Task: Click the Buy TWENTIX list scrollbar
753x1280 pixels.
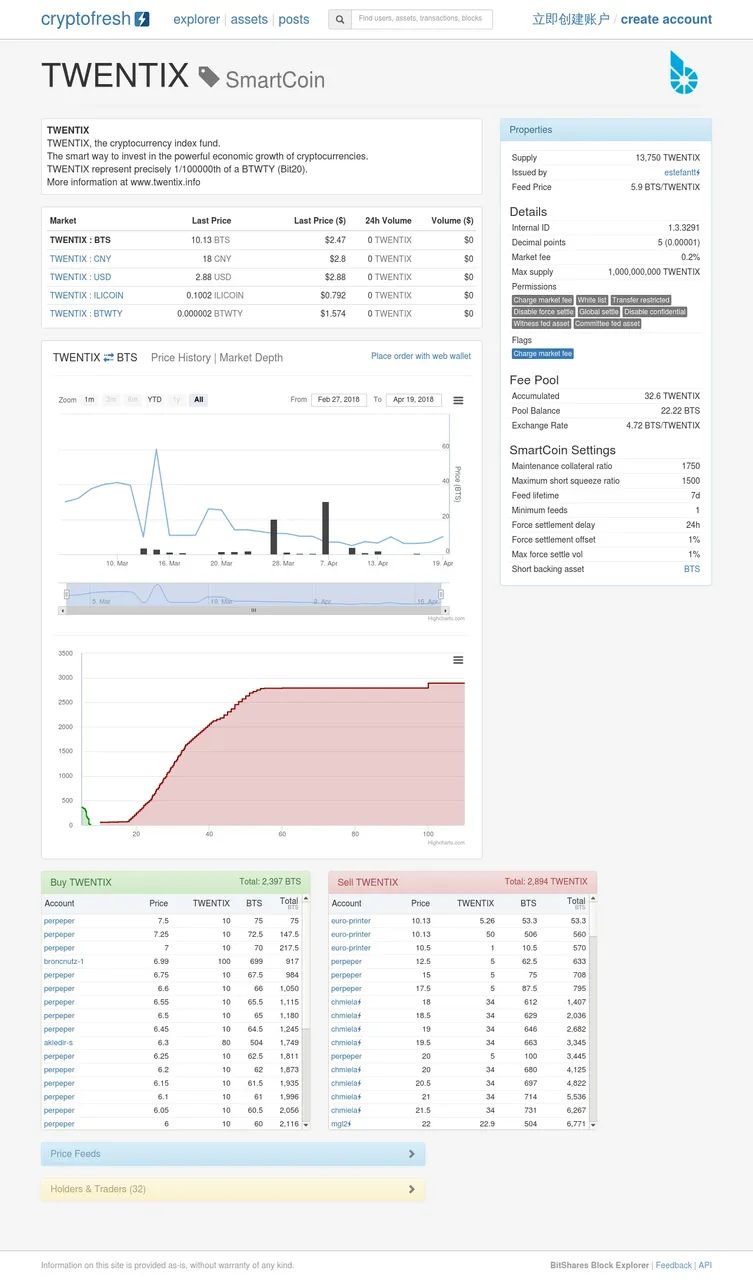Action: [306, 1012]
